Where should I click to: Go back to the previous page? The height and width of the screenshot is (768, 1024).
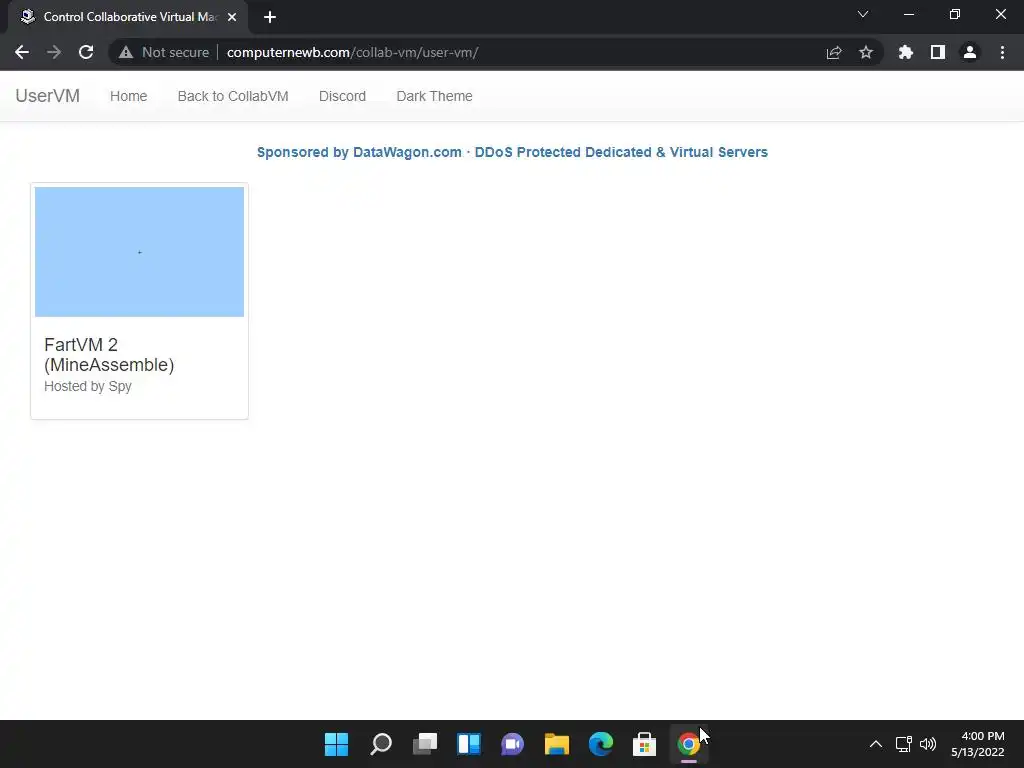point(22,52)
